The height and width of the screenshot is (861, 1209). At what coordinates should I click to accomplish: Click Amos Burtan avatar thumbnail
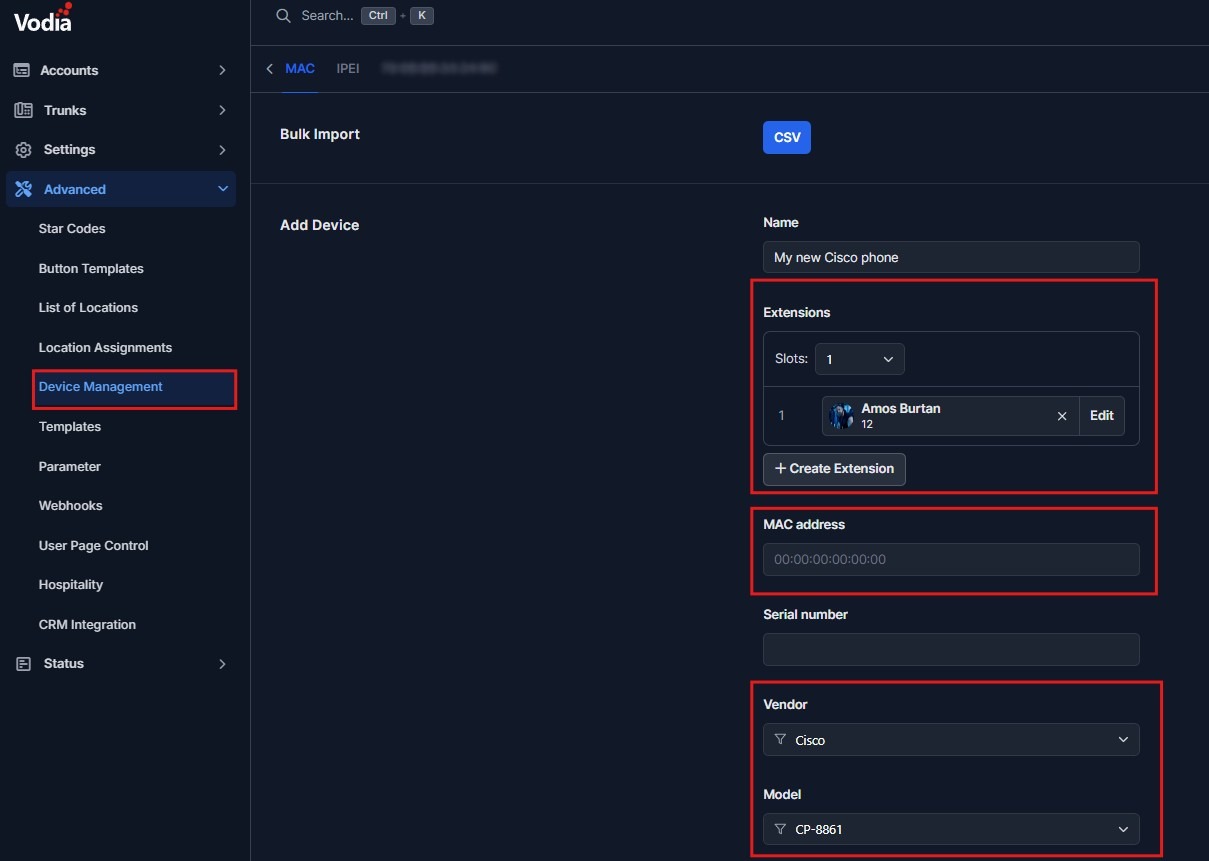point(842,416)
